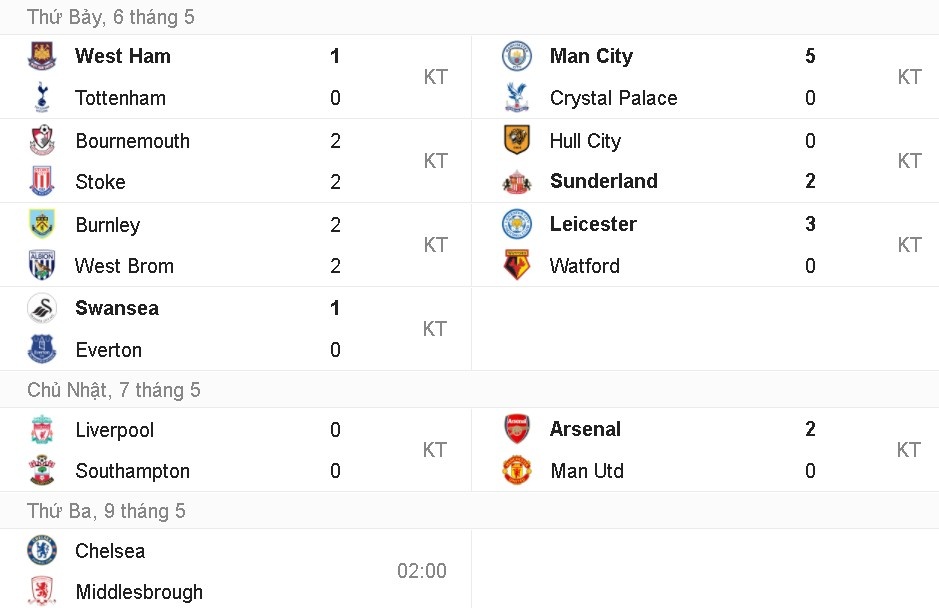Click the Chelsea club crest
This screenshot has height=608, width=939.
(x=42, y=551)
